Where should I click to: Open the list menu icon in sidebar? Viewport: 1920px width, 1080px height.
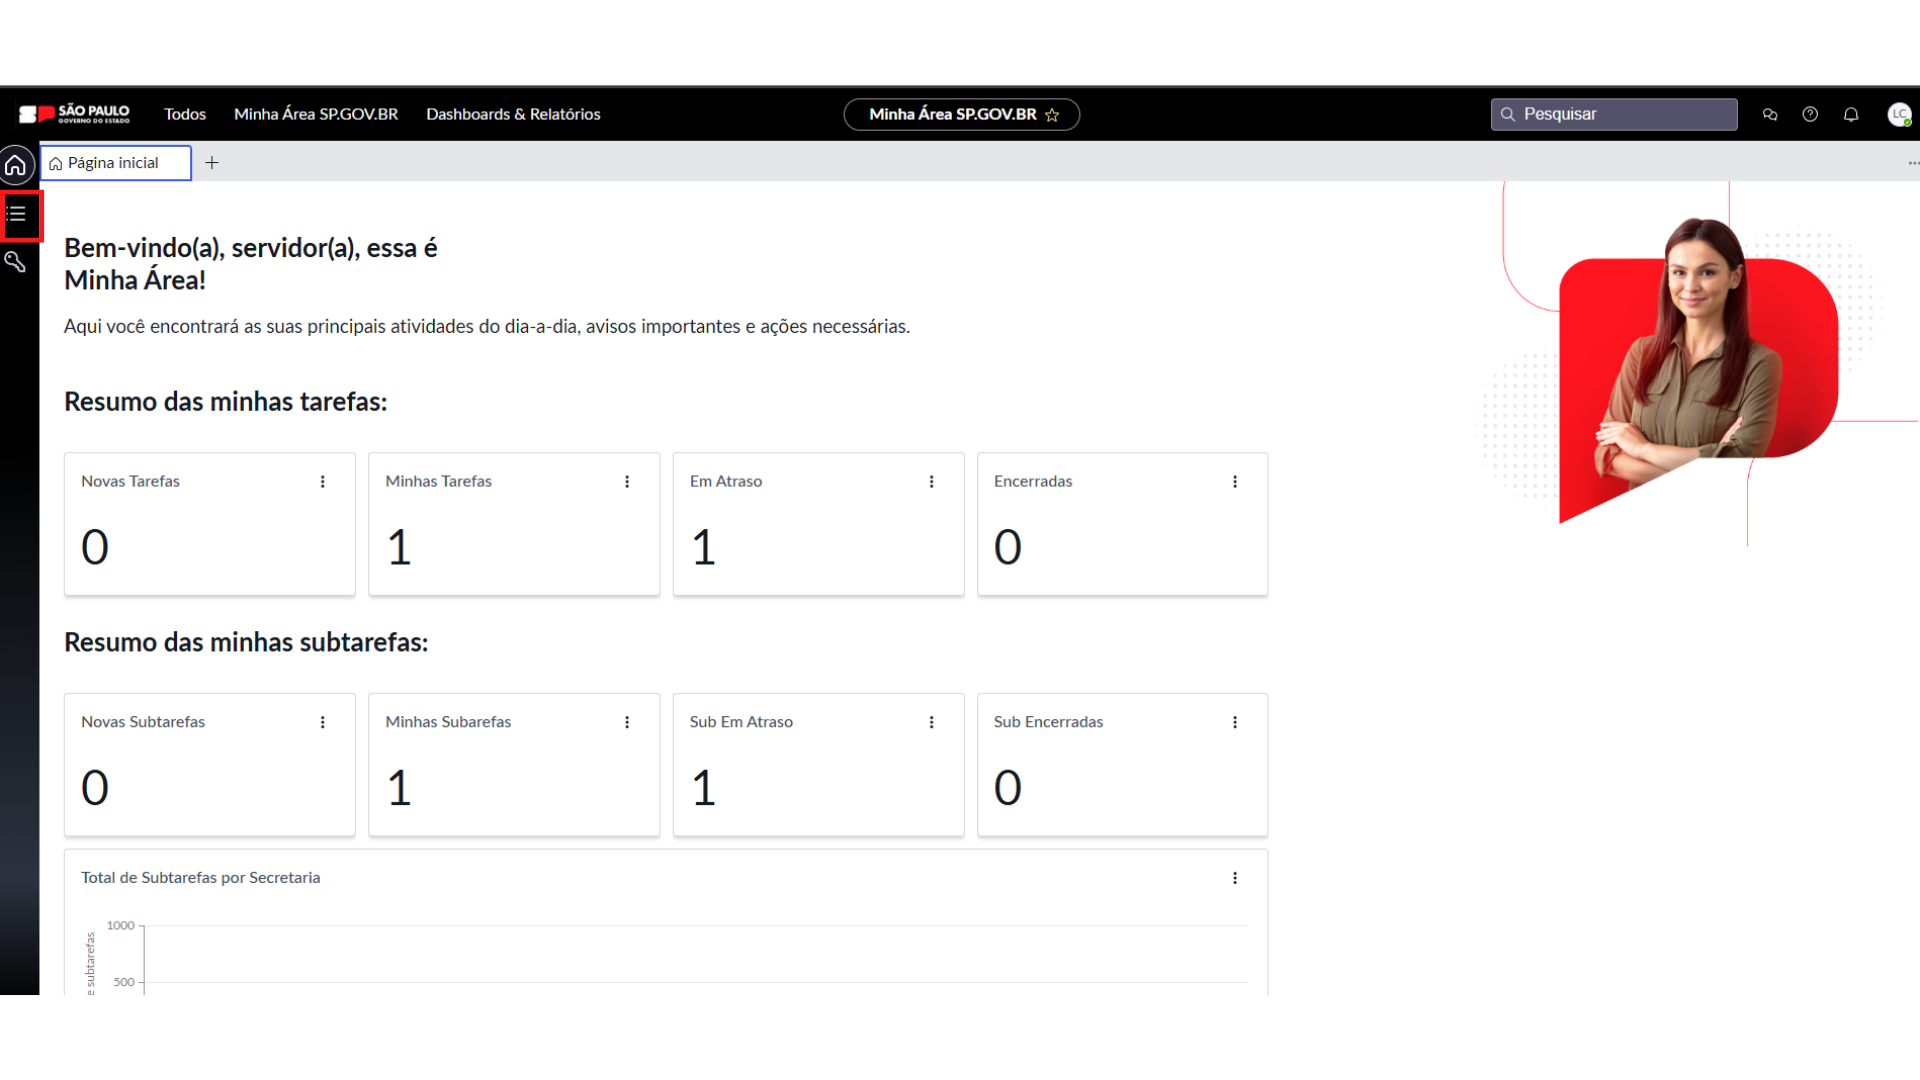pyautogui.click(x=17, y=214)
